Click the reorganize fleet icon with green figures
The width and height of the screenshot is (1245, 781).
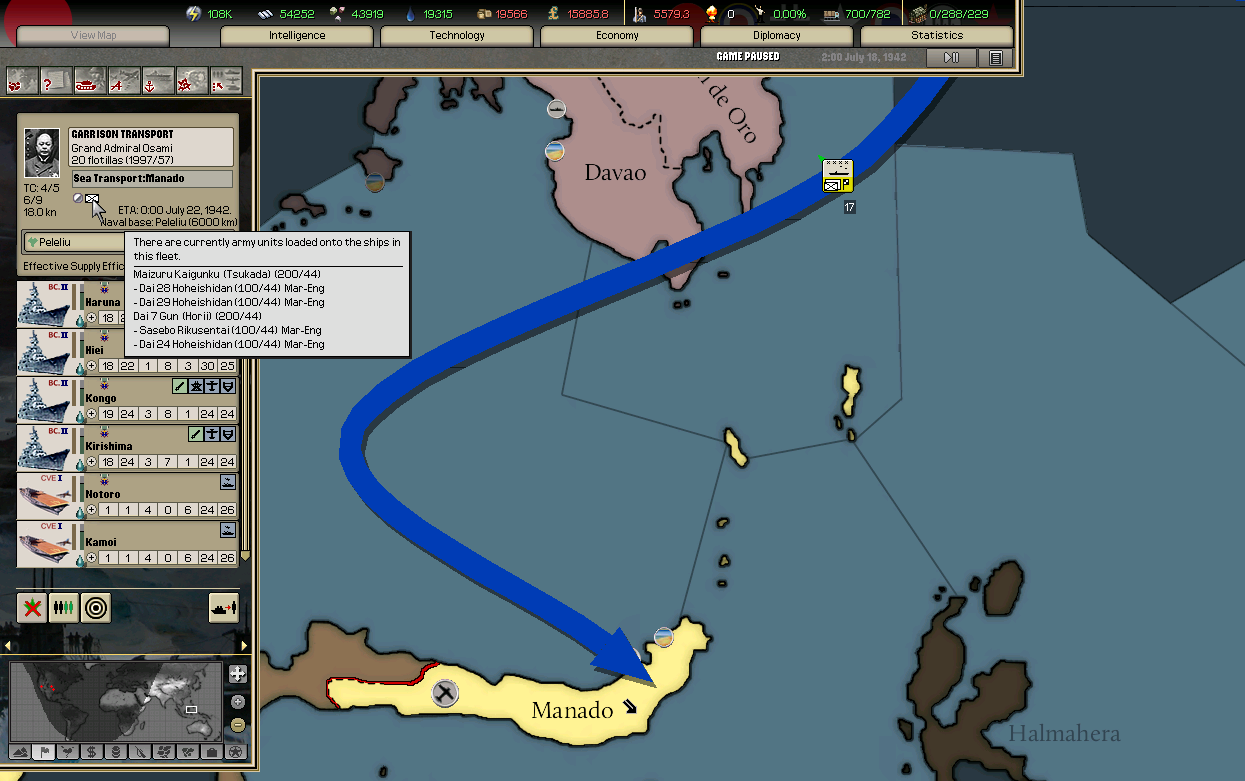(x=64, y=608)
